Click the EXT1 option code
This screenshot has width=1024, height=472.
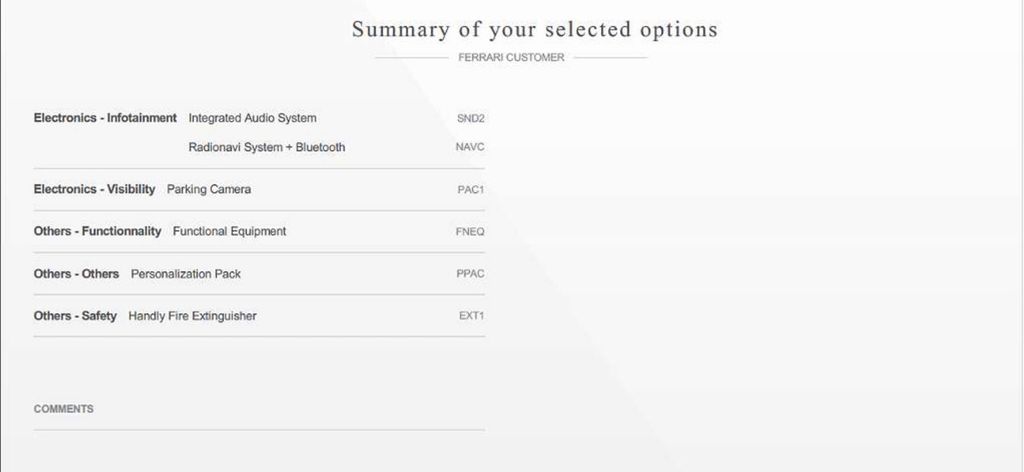point(471,316)
